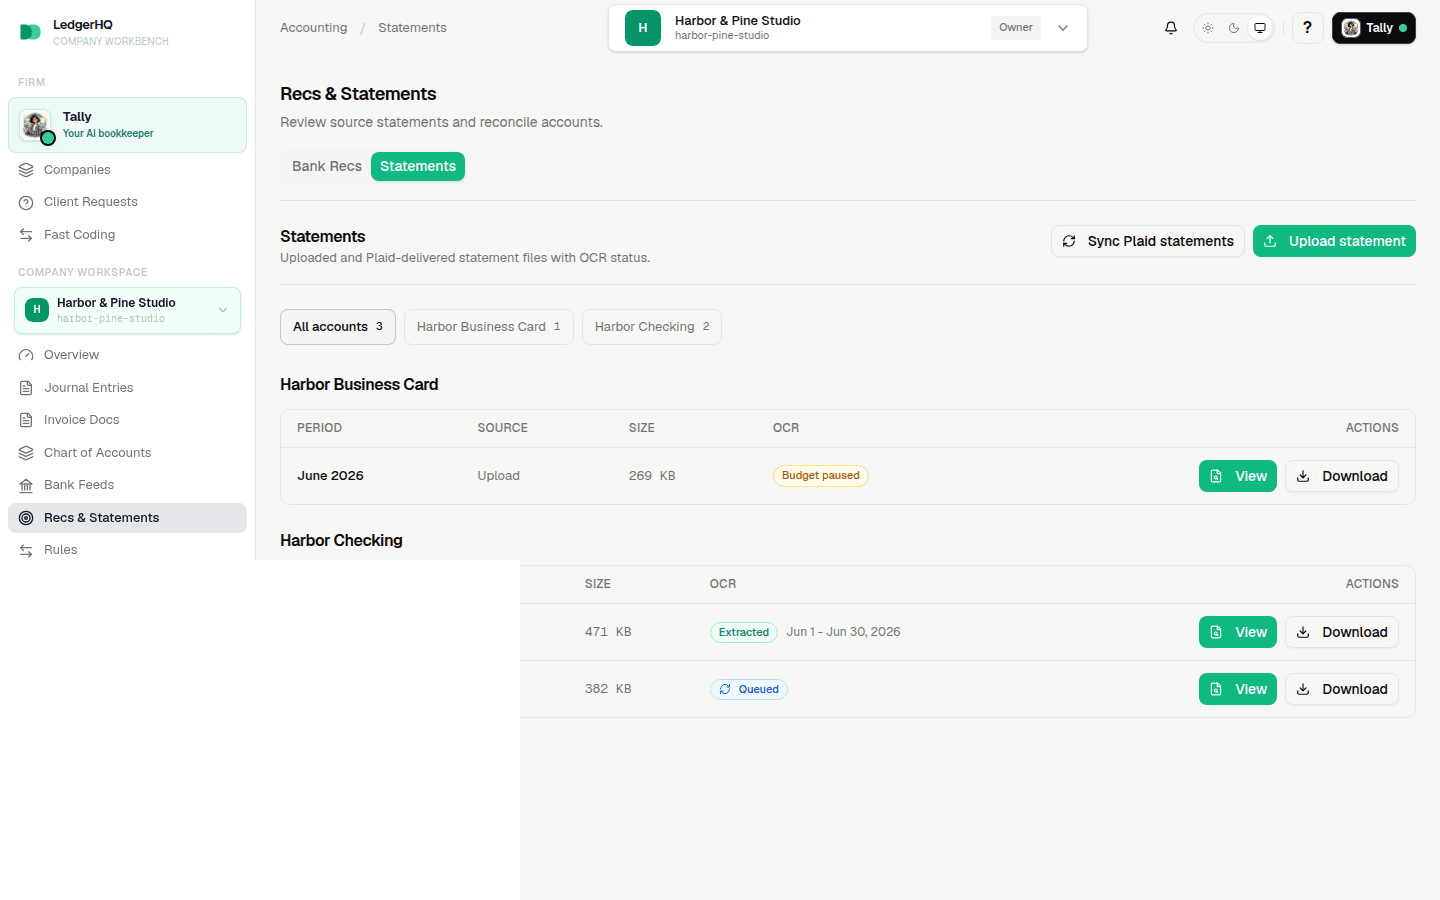
Task: Click the Recs & Statements target icon
Action: [x=26, y=518]
